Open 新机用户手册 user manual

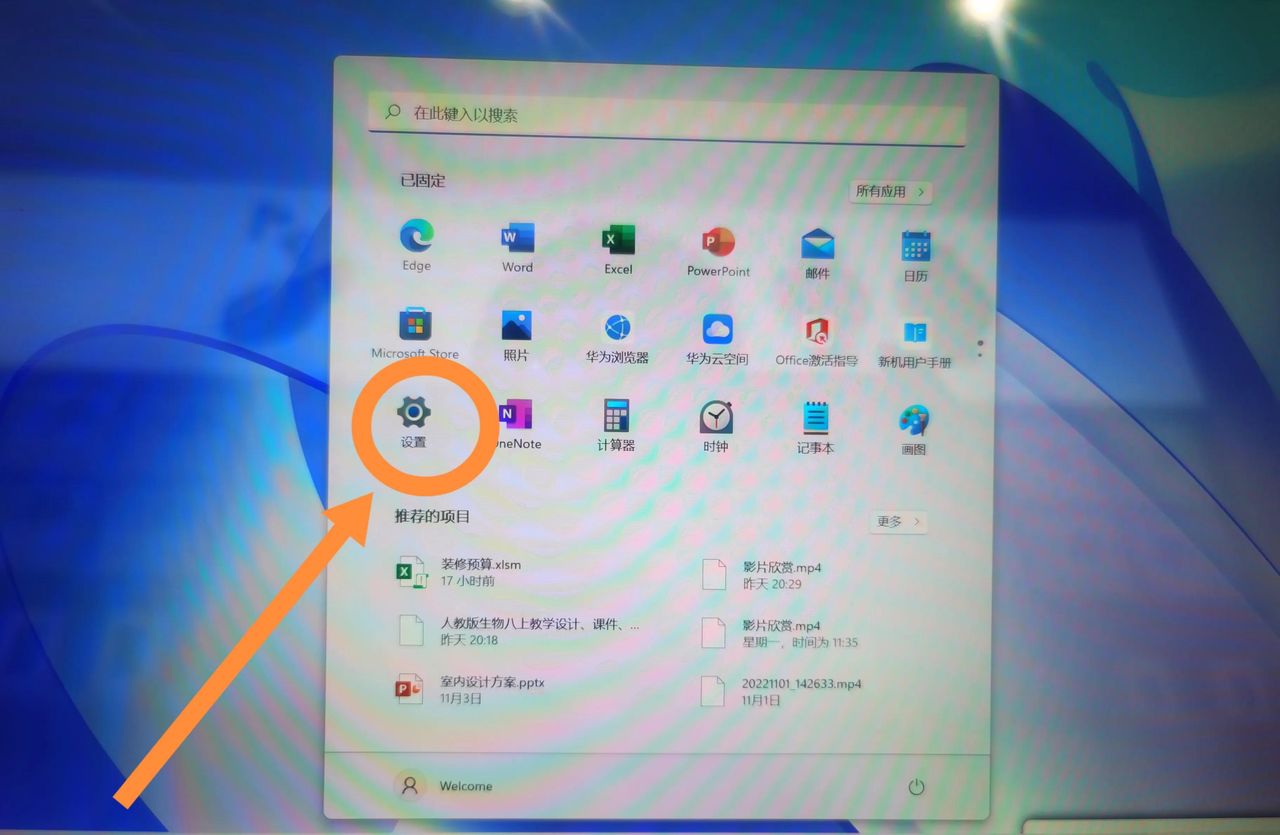[x=914, y=343]
